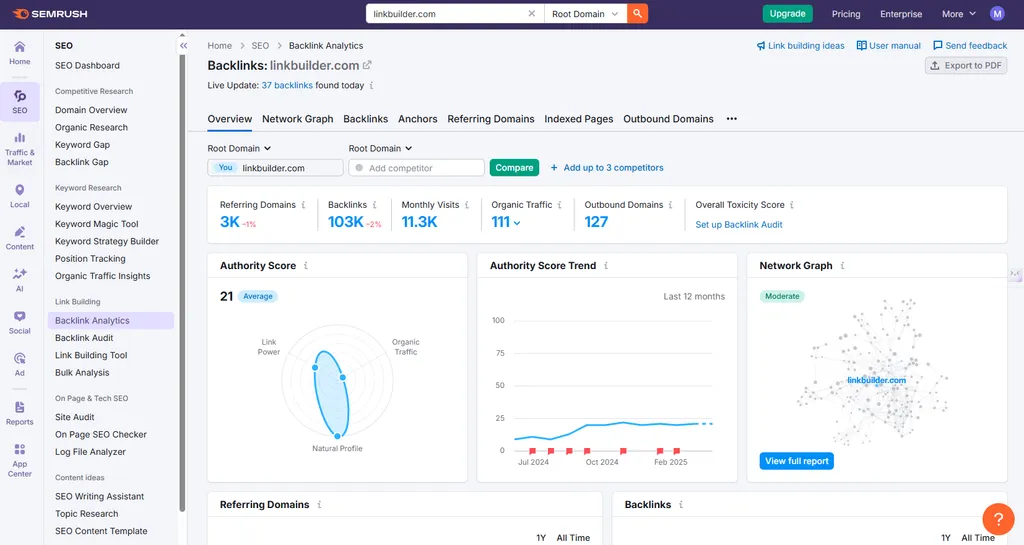1024x545 pixels.
Task: Switch to the Anchors tab
Action: (x=417, y=119)
